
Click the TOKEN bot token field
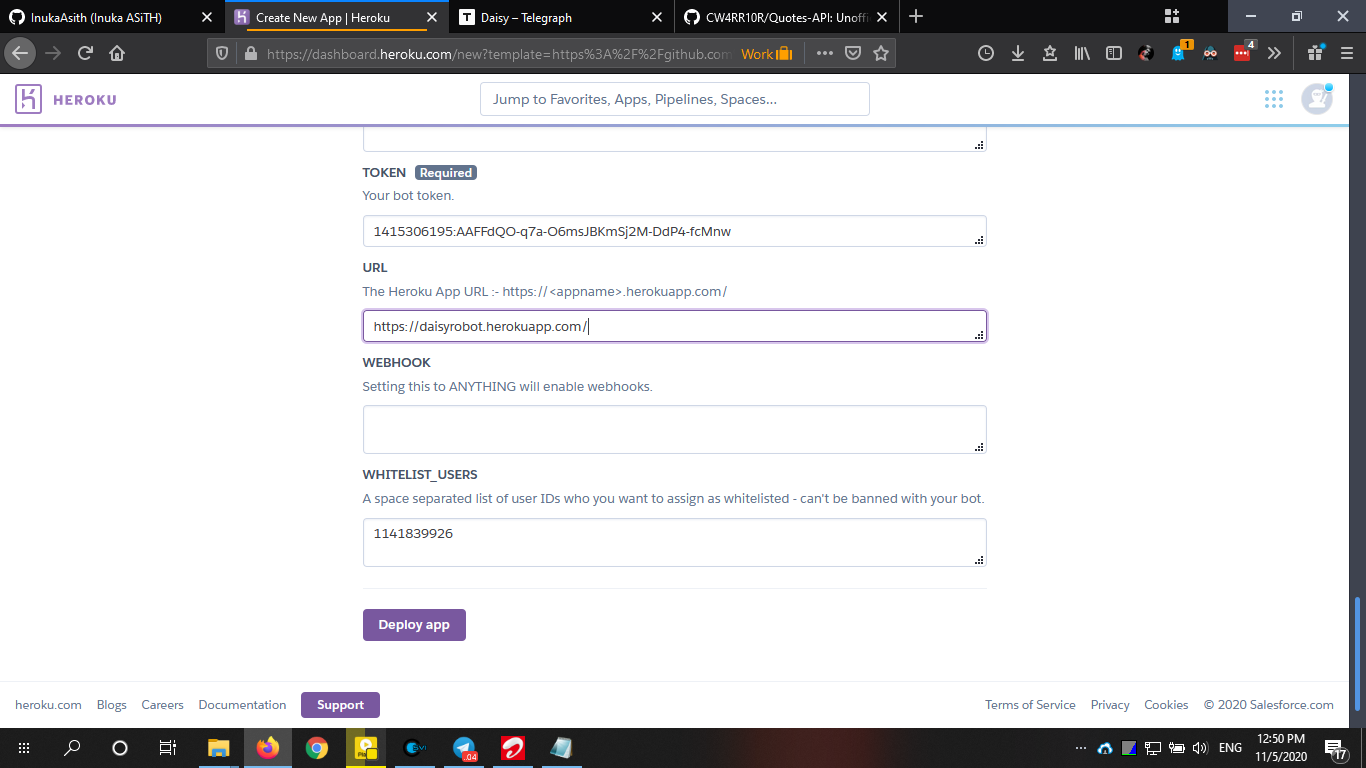point(674,231)
